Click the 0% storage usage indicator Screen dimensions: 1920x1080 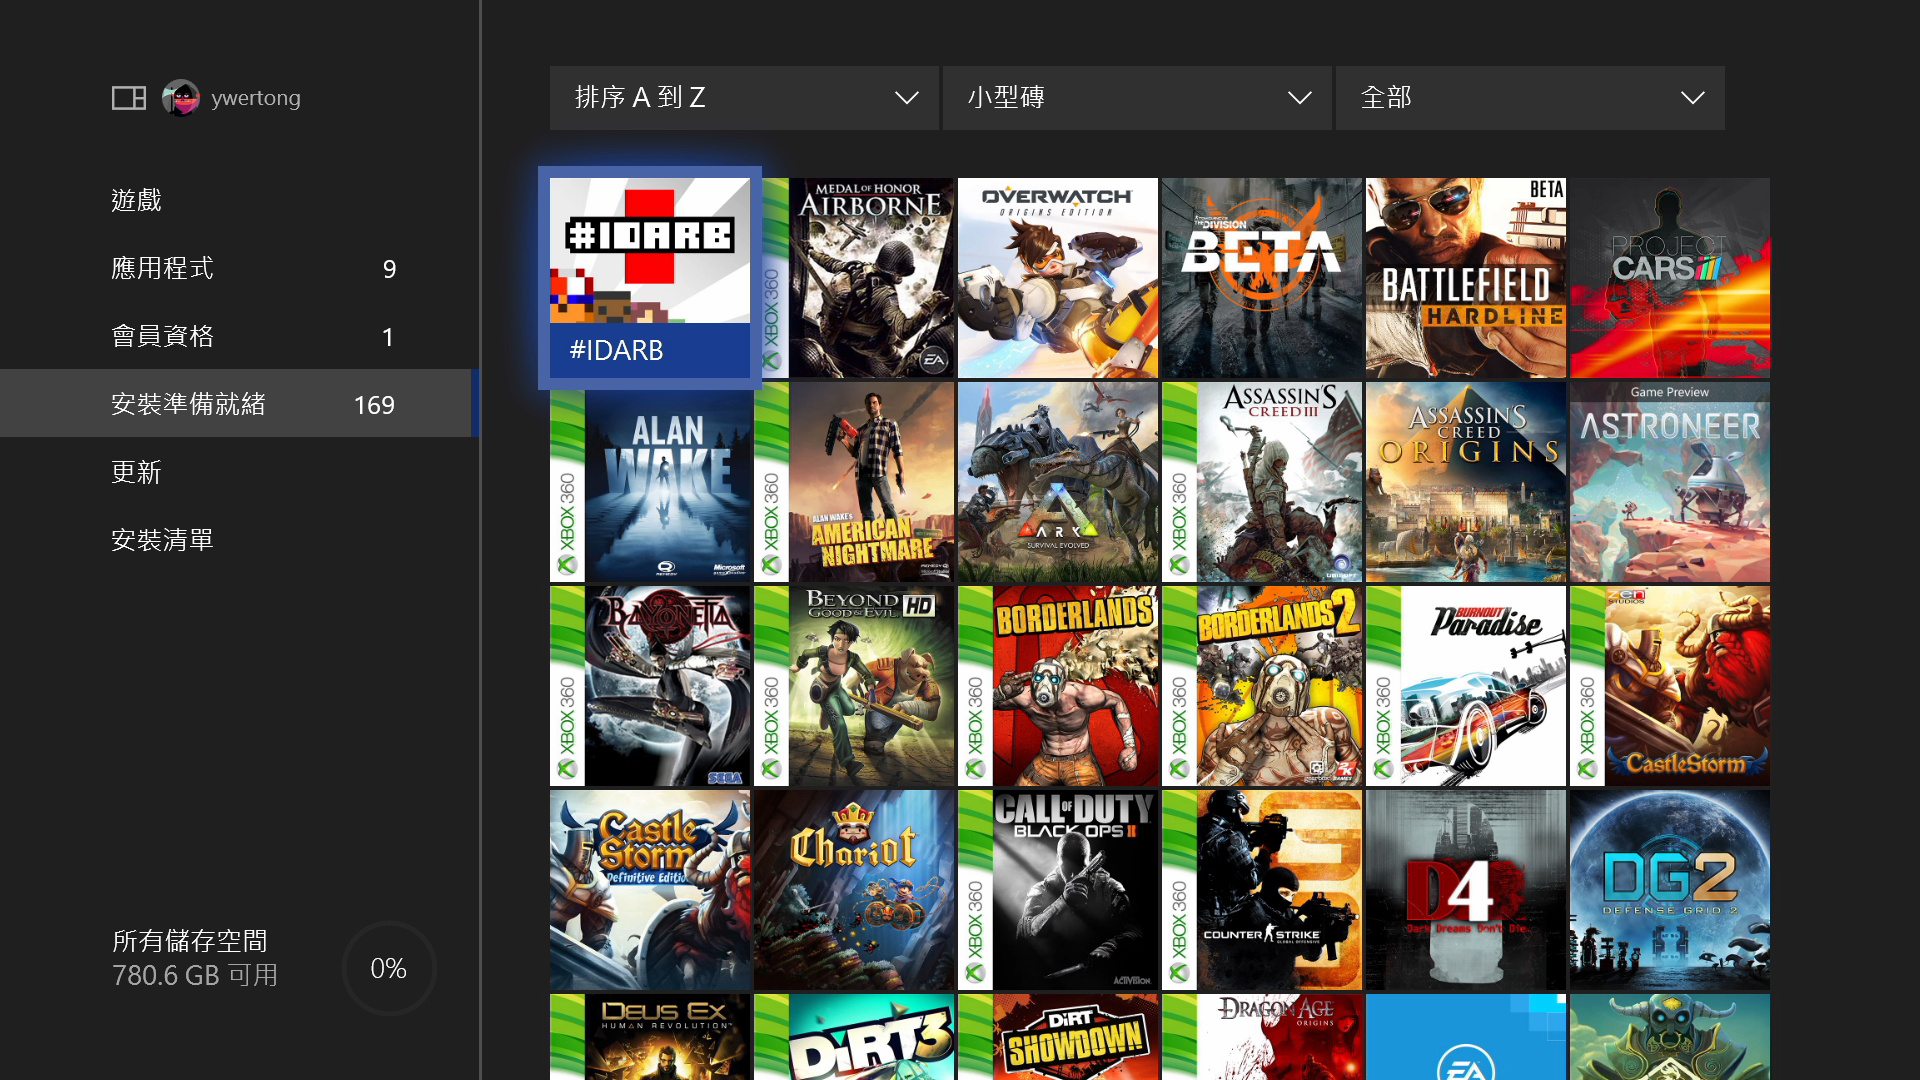[388, 967]
